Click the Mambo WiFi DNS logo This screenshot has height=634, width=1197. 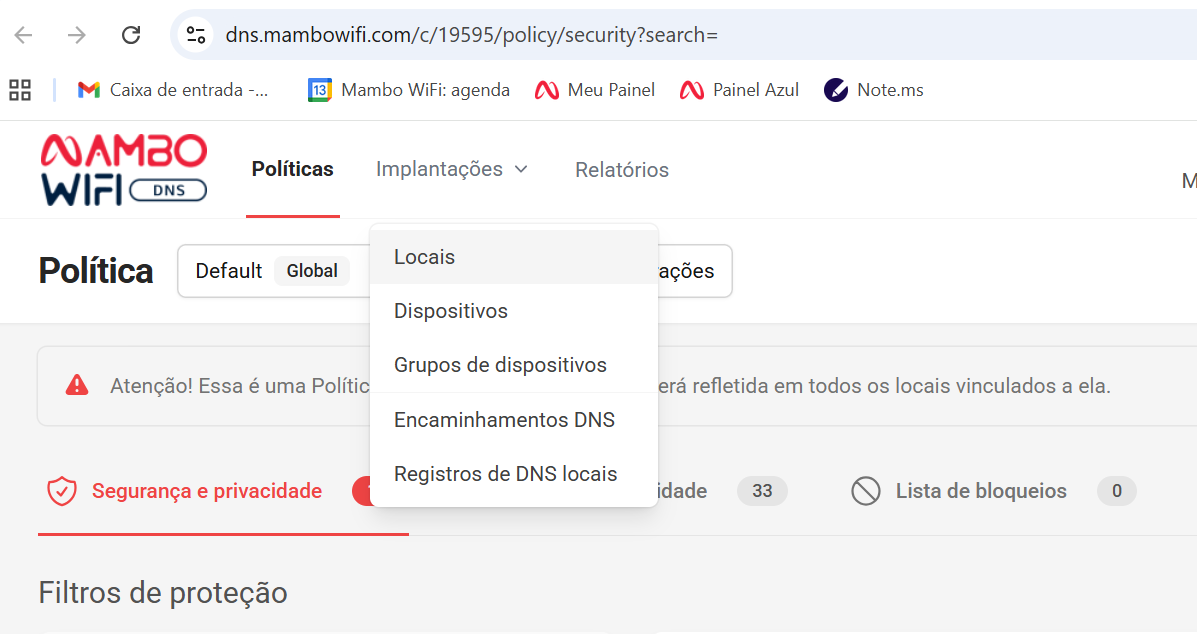coord(123,169)
